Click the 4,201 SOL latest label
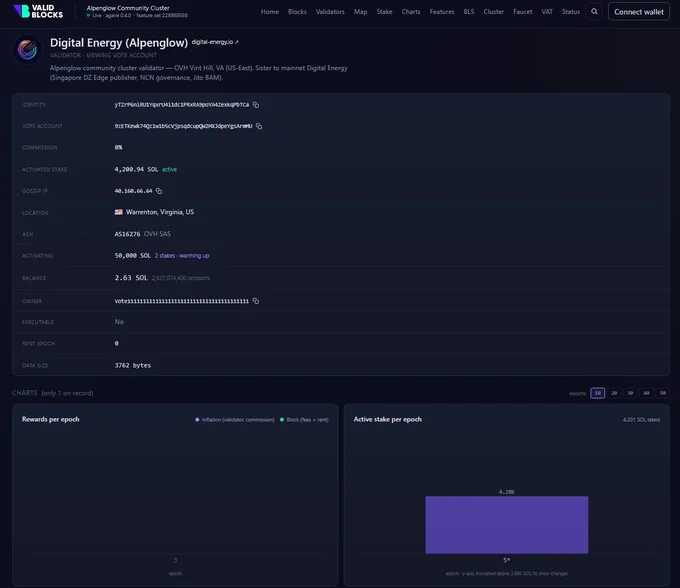The image size is (680, 588). 641,420
